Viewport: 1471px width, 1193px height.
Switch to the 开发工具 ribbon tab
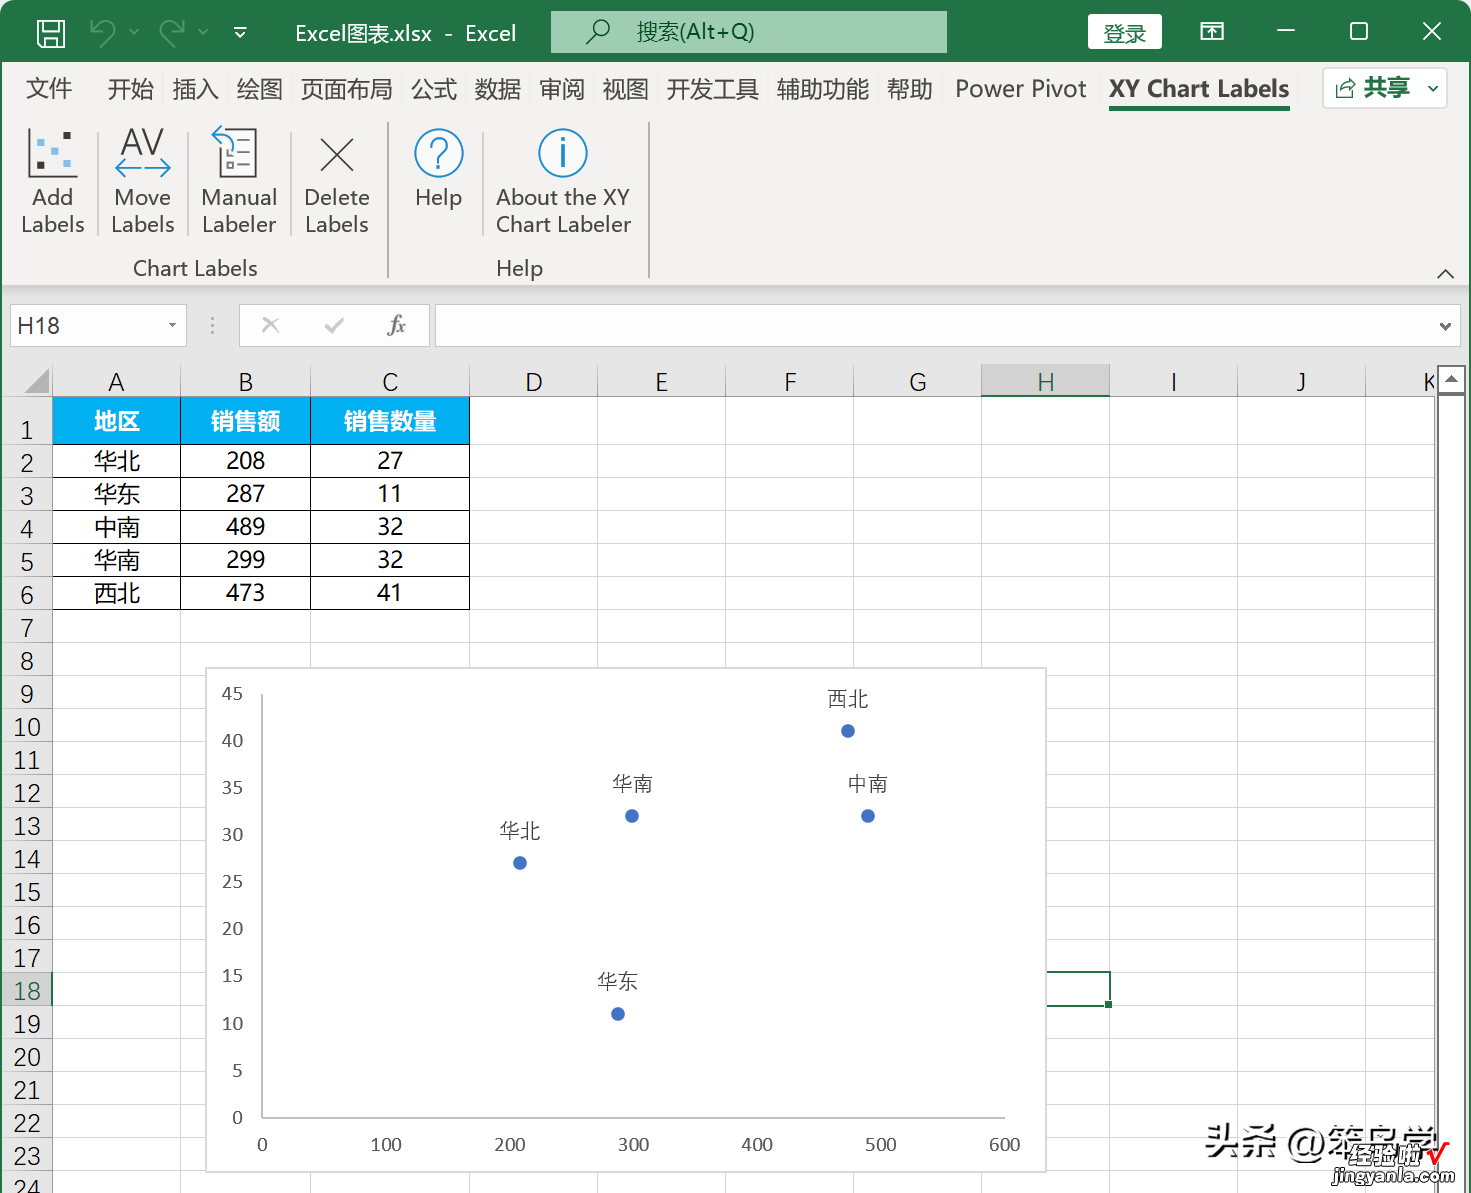[x=713, y=89]
